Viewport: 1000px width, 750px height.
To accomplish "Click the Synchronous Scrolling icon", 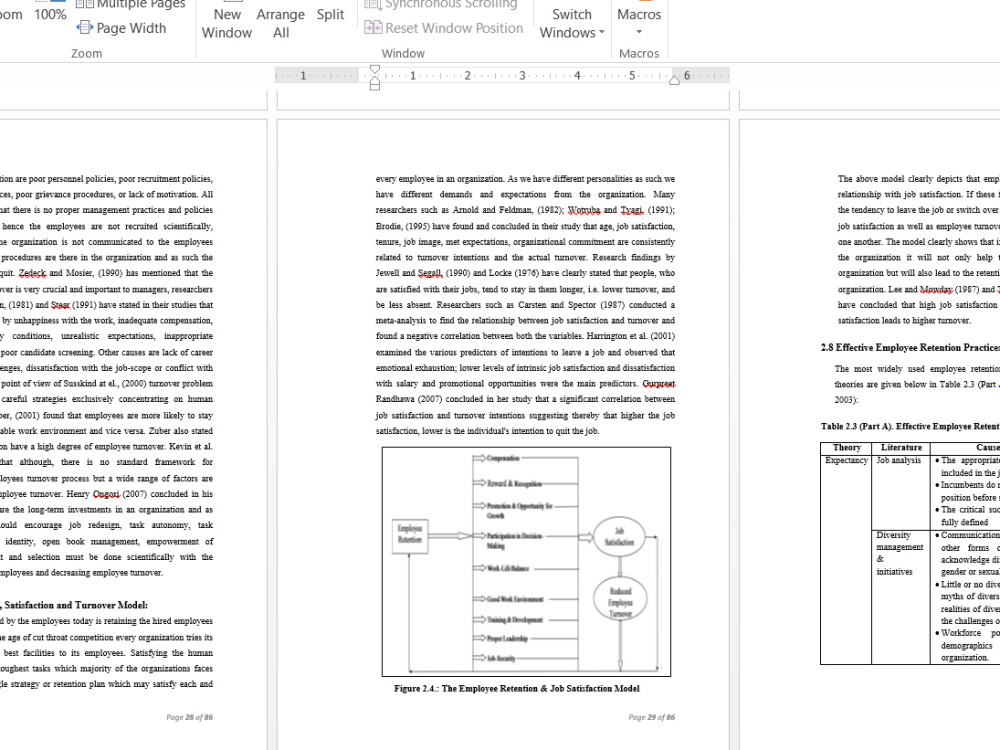I will tap(372, 4).
